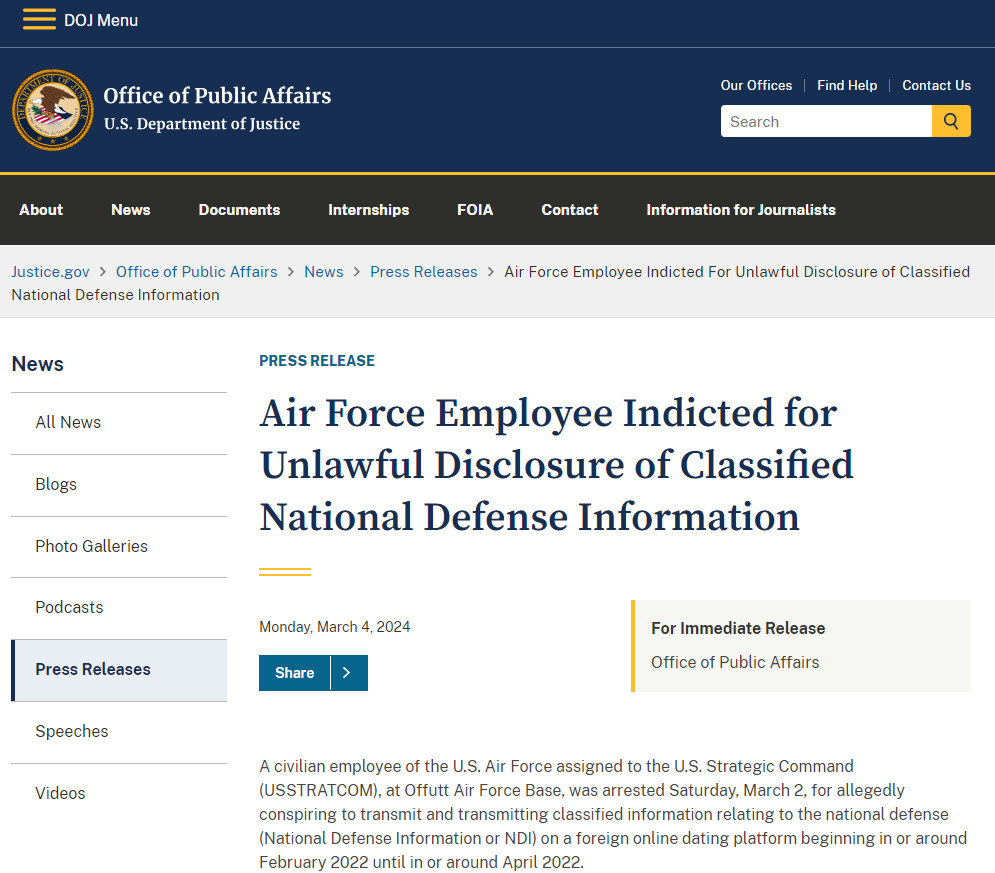Screen dimensions: 995x873
Task: Click Contact Us in header
Action: [936, 86]
